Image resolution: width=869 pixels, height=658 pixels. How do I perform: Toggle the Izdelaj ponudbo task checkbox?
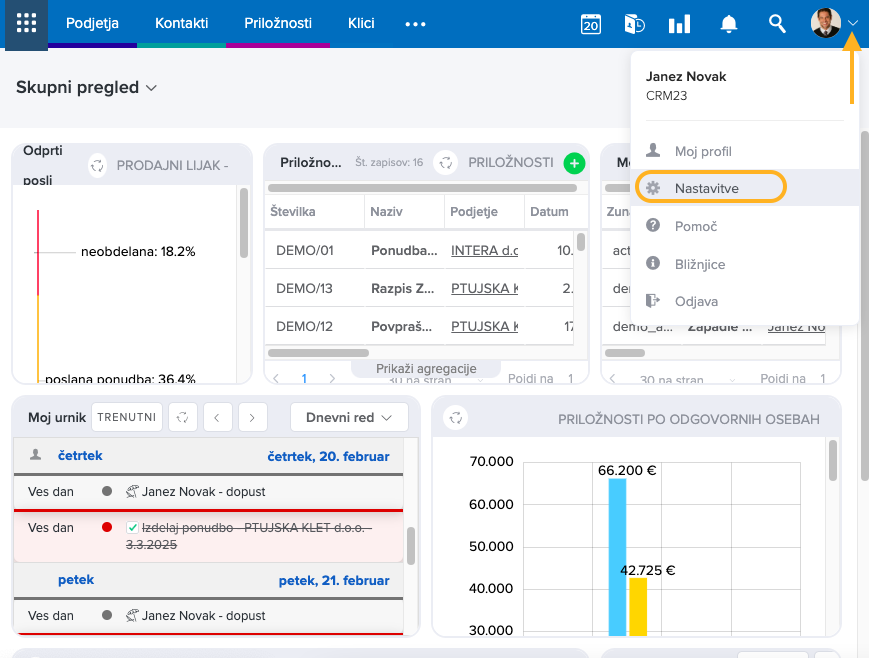point(133,527)
